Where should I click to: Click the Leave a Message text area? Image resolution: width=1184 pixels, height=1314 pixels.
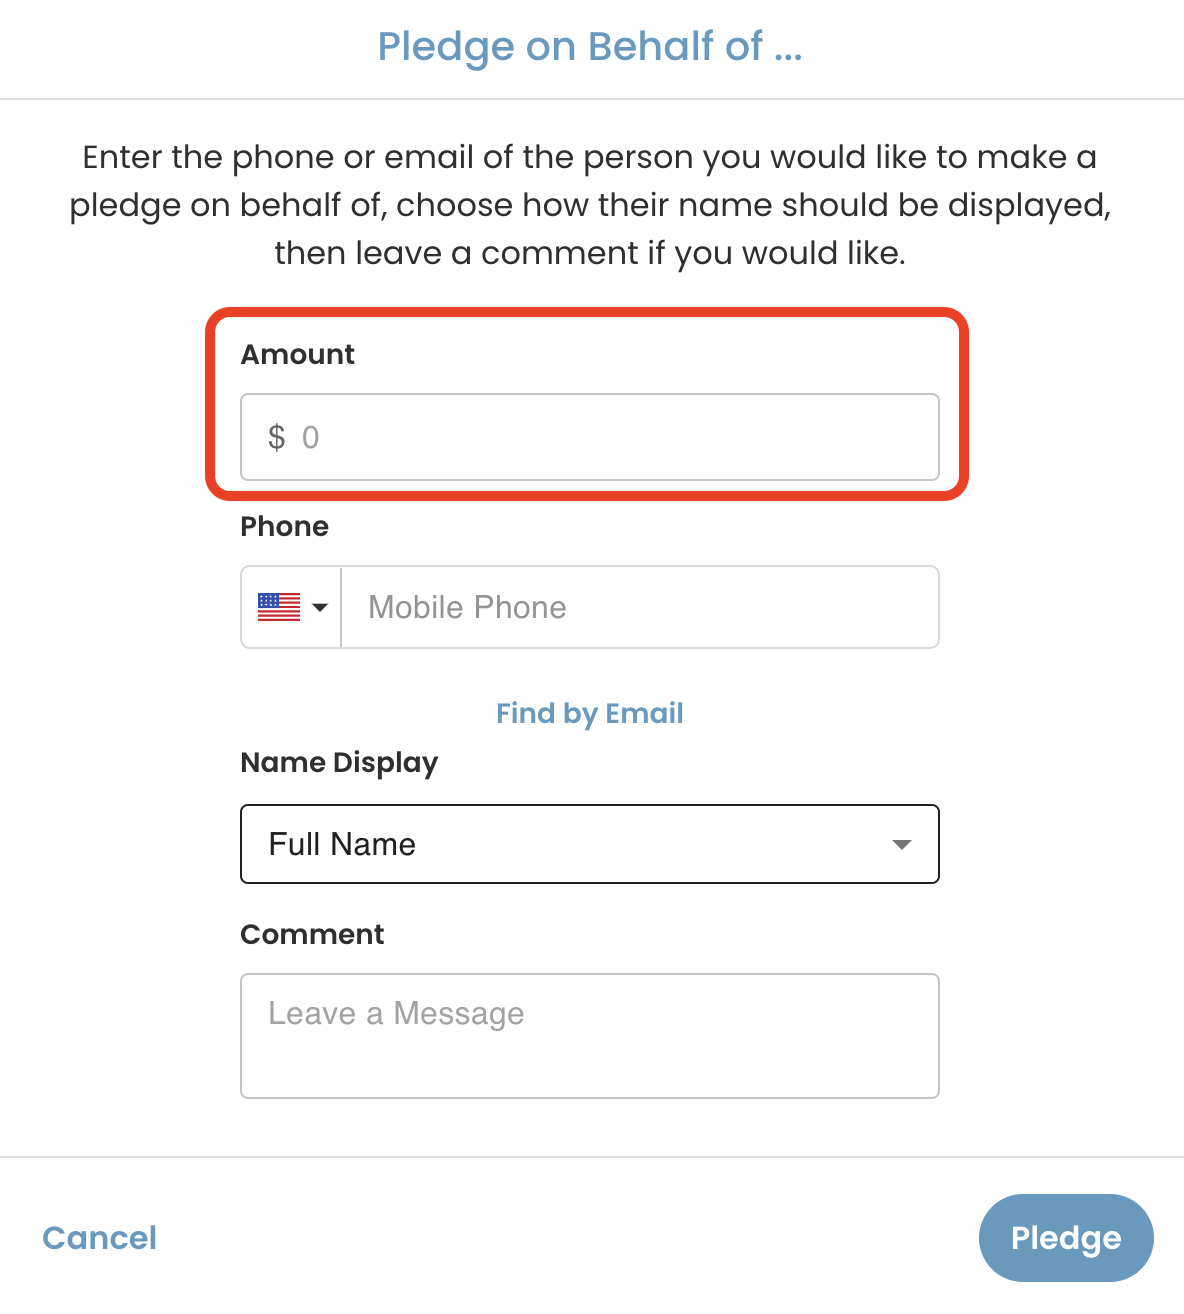590,1036
